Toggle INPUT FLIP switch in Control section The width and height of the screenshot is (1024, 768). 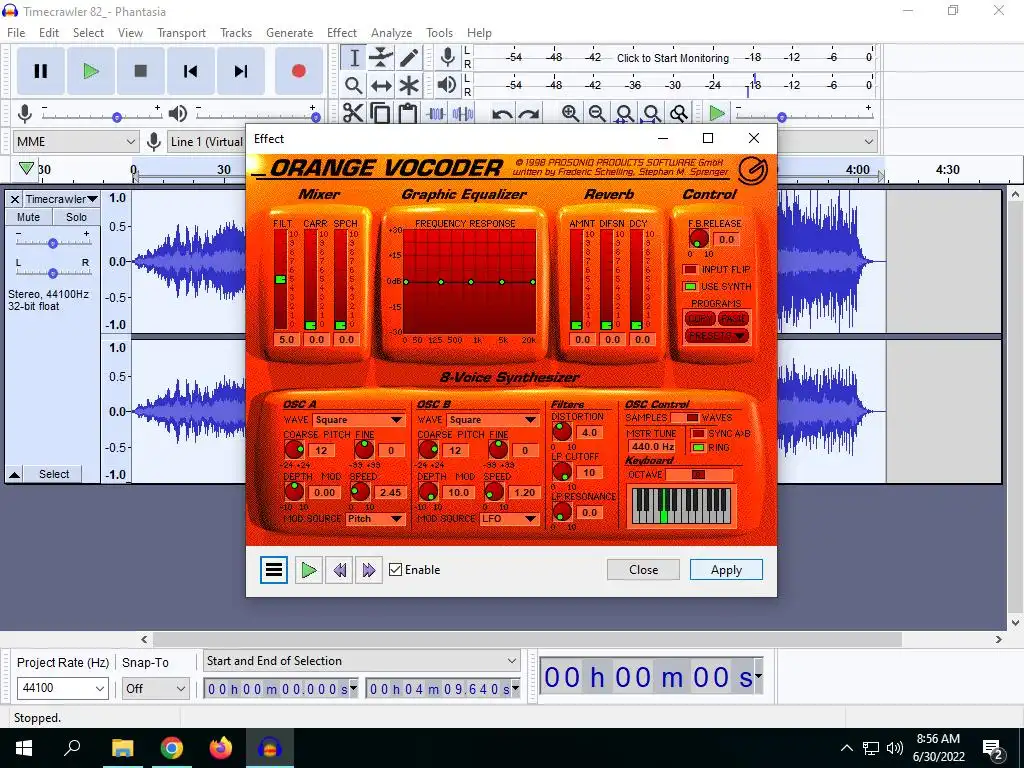click(690, 269)
